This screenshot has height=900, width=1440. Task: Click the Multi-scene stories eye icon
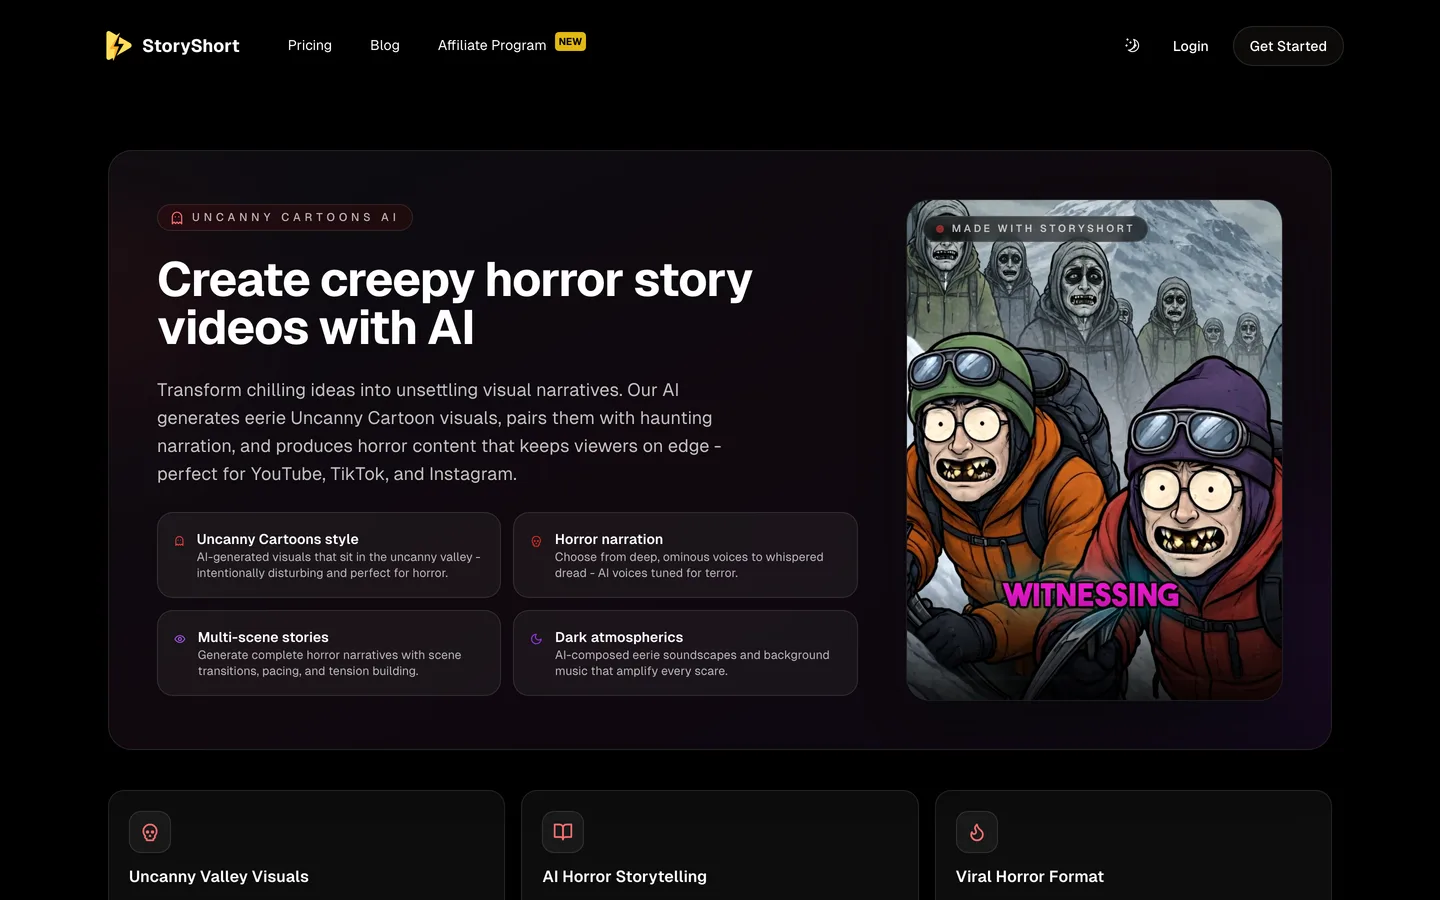point(180,639)
